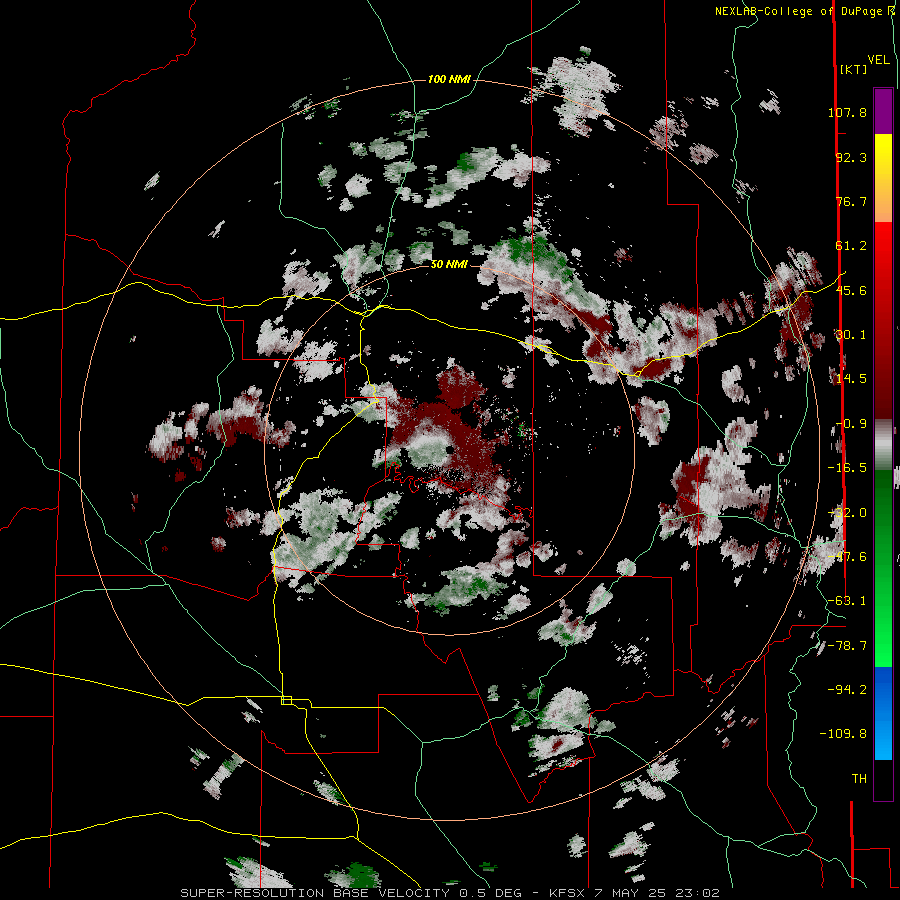
Task: Select the 107.8 value on the velocity scale
Action: pyautogui.click(x=847, y=112)
